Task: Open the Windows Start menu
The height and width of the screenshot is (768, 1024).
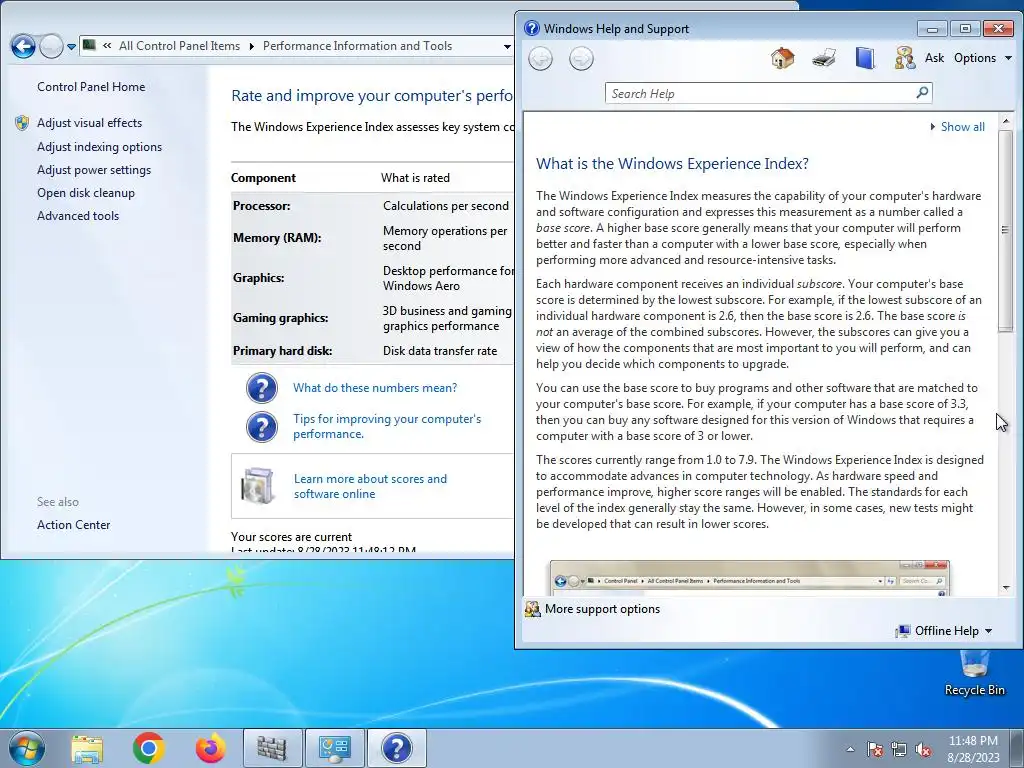Action: pos(27,748)
